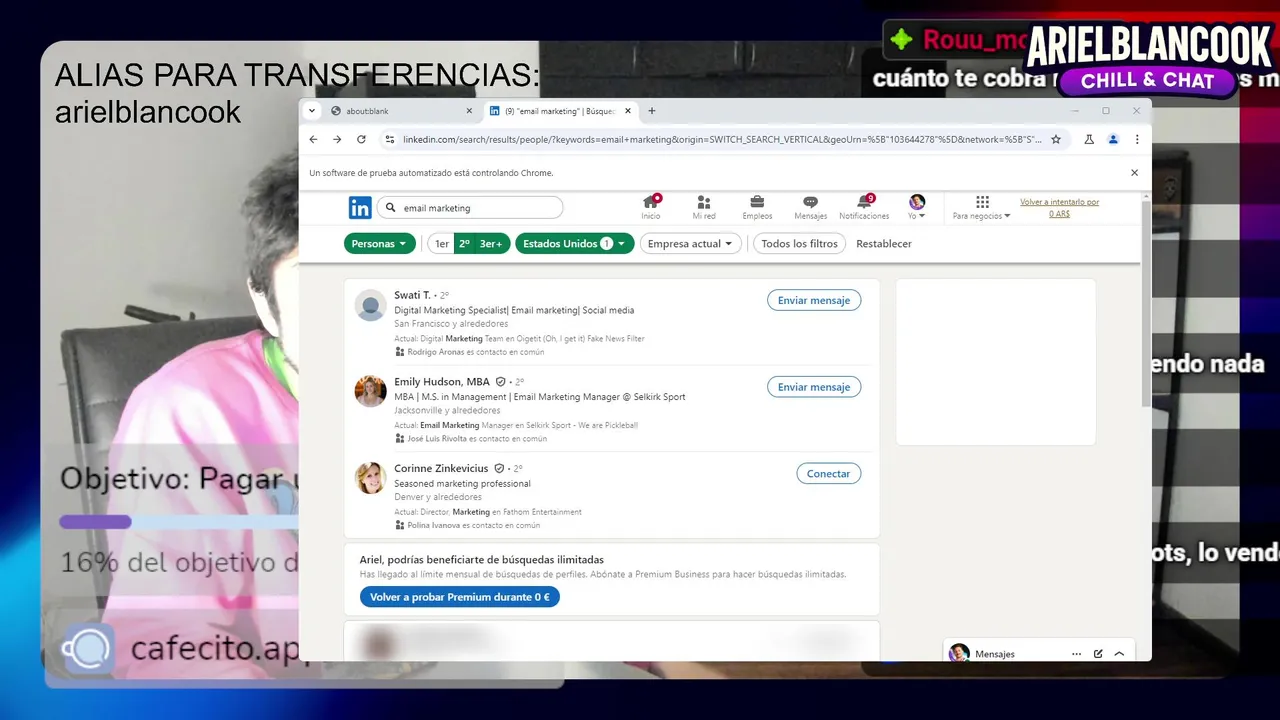
Task: Open Notificaciones bell icon
Action: tap(864, 208)
